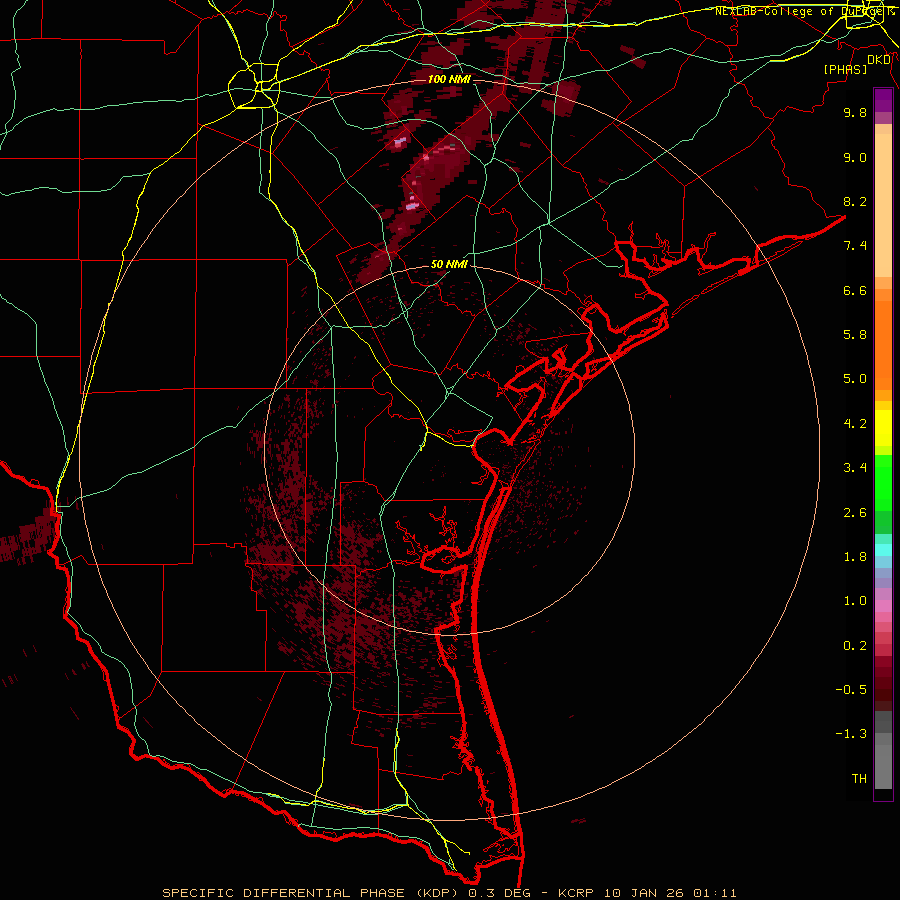Screen dimensions: 900x900
Task: Click the 8.2 value on the legend
Action: [x=855, y=201]
